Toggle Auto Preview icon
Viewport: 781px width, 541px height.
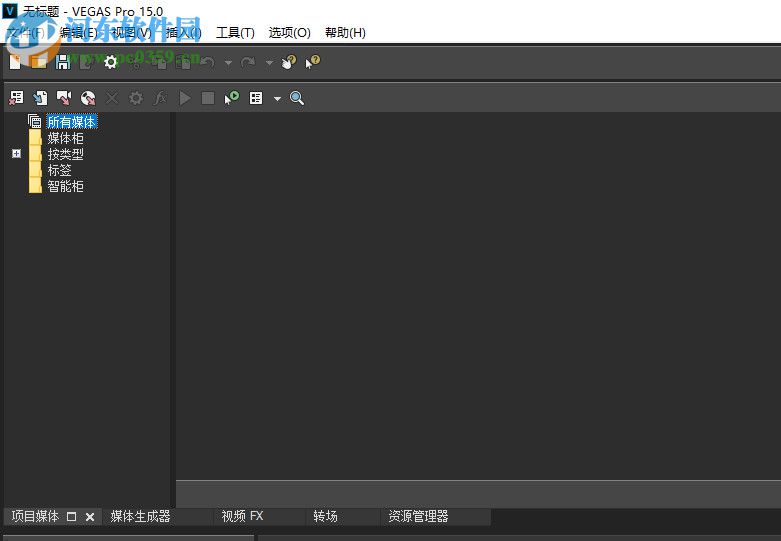coord(232,98)
